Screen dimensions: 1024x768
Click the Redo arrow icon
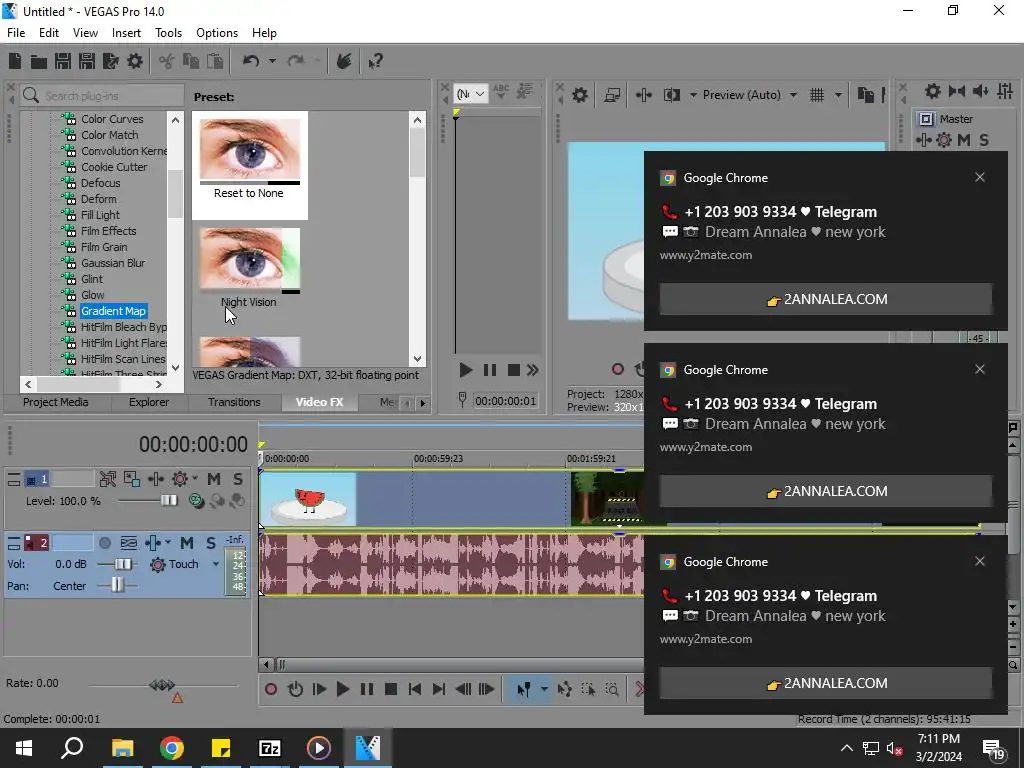point(296,61)
